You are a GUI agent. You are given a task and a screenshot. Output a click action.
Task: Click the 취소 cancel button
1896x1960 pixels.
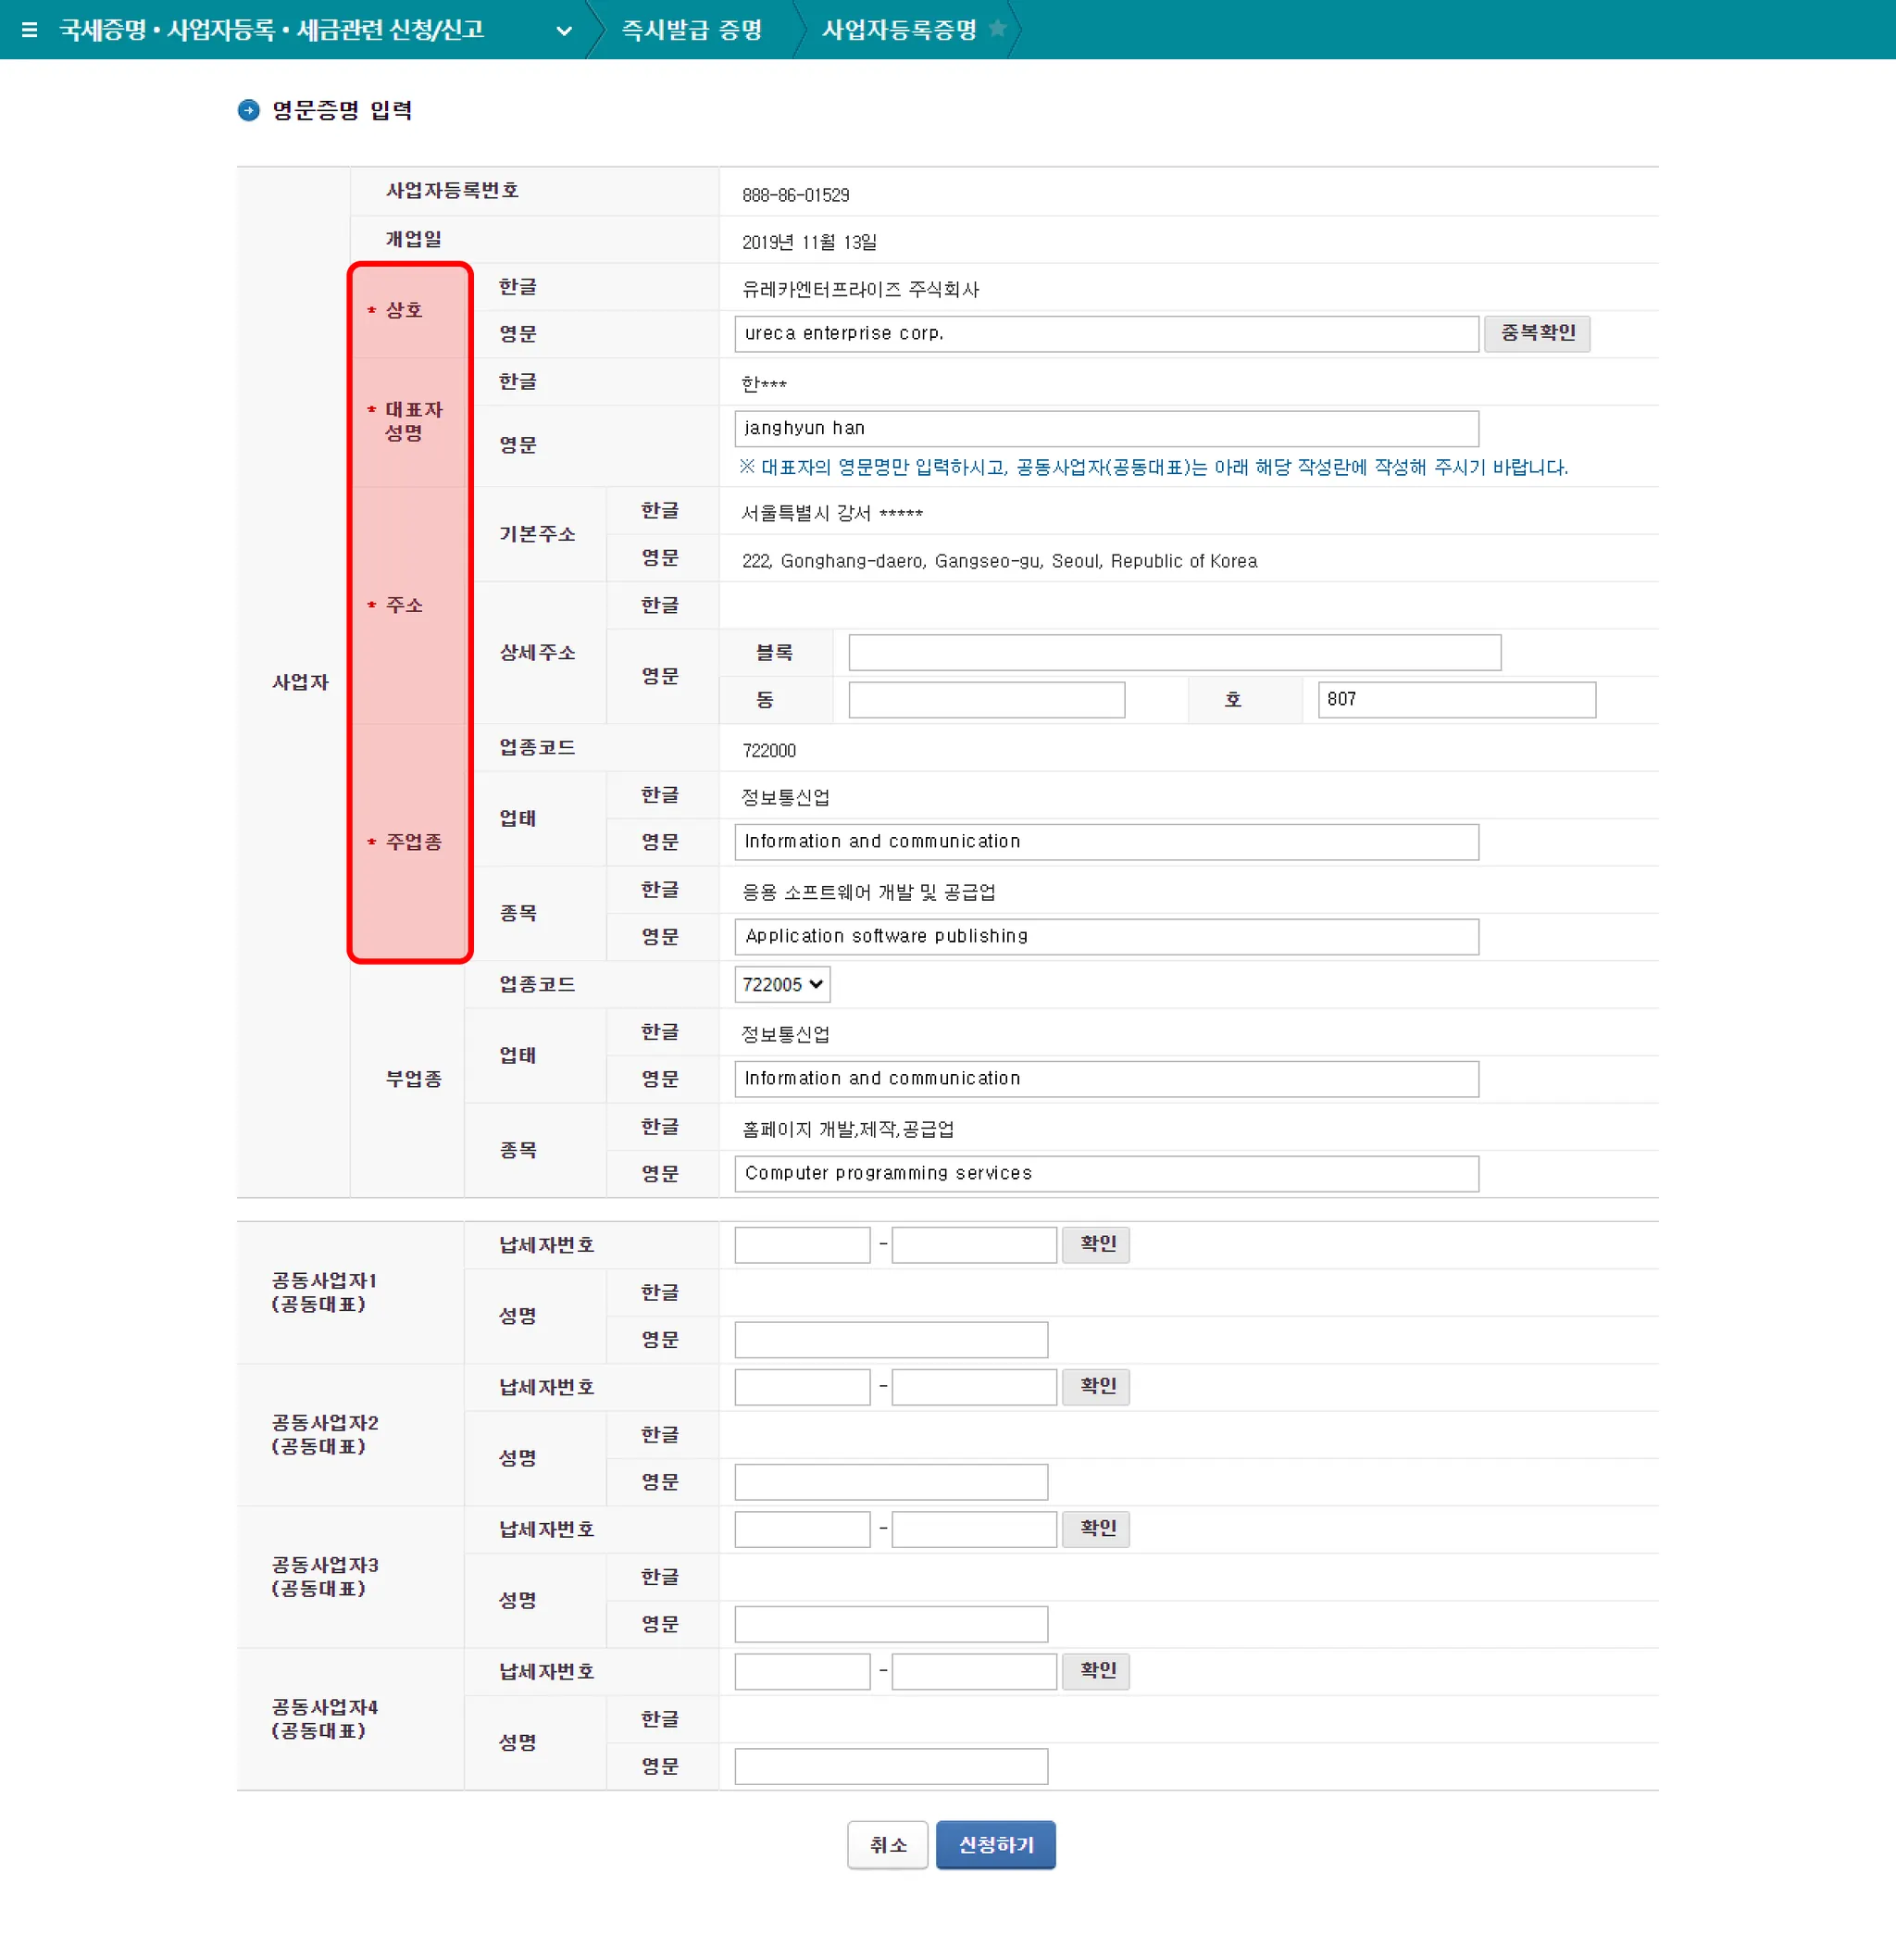(887, 1844)
